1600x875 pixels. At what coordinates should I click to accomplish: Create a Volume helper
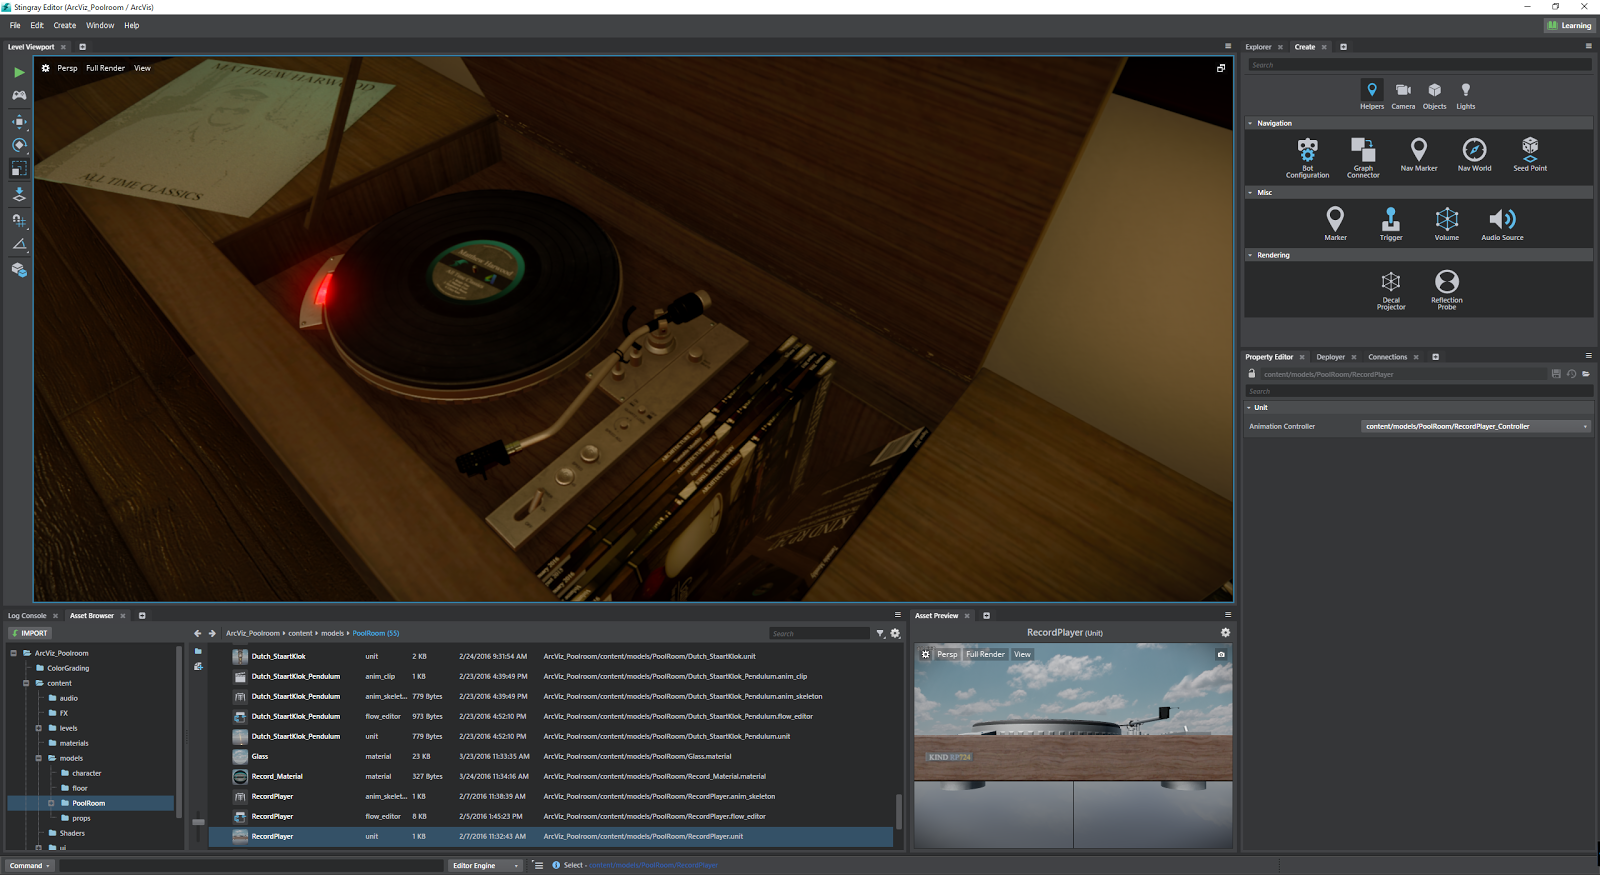[x=1447, y=223]
